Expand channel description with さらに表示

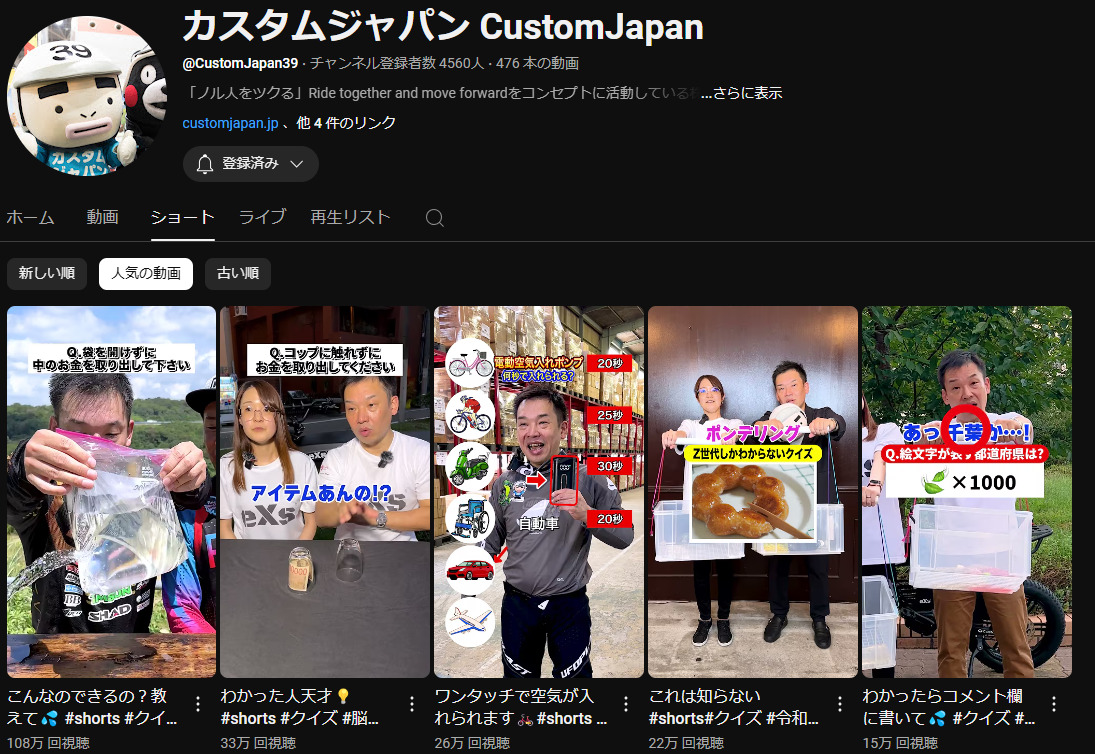(741, 93)
